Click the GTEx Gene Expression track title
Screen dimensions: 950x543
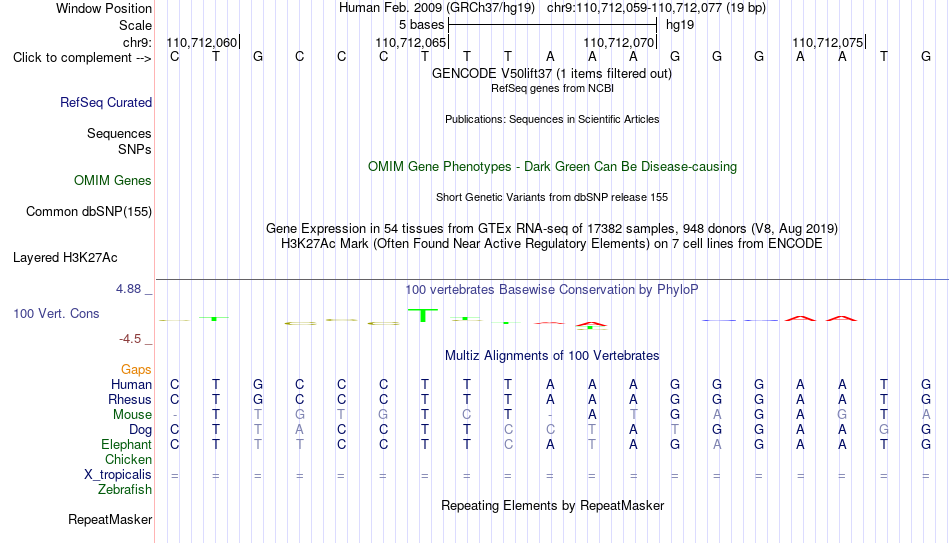(x=552, y=228)
